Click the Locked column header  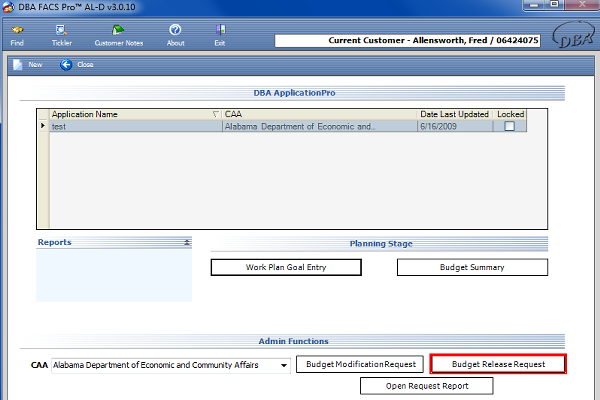(x=510, y=114)
